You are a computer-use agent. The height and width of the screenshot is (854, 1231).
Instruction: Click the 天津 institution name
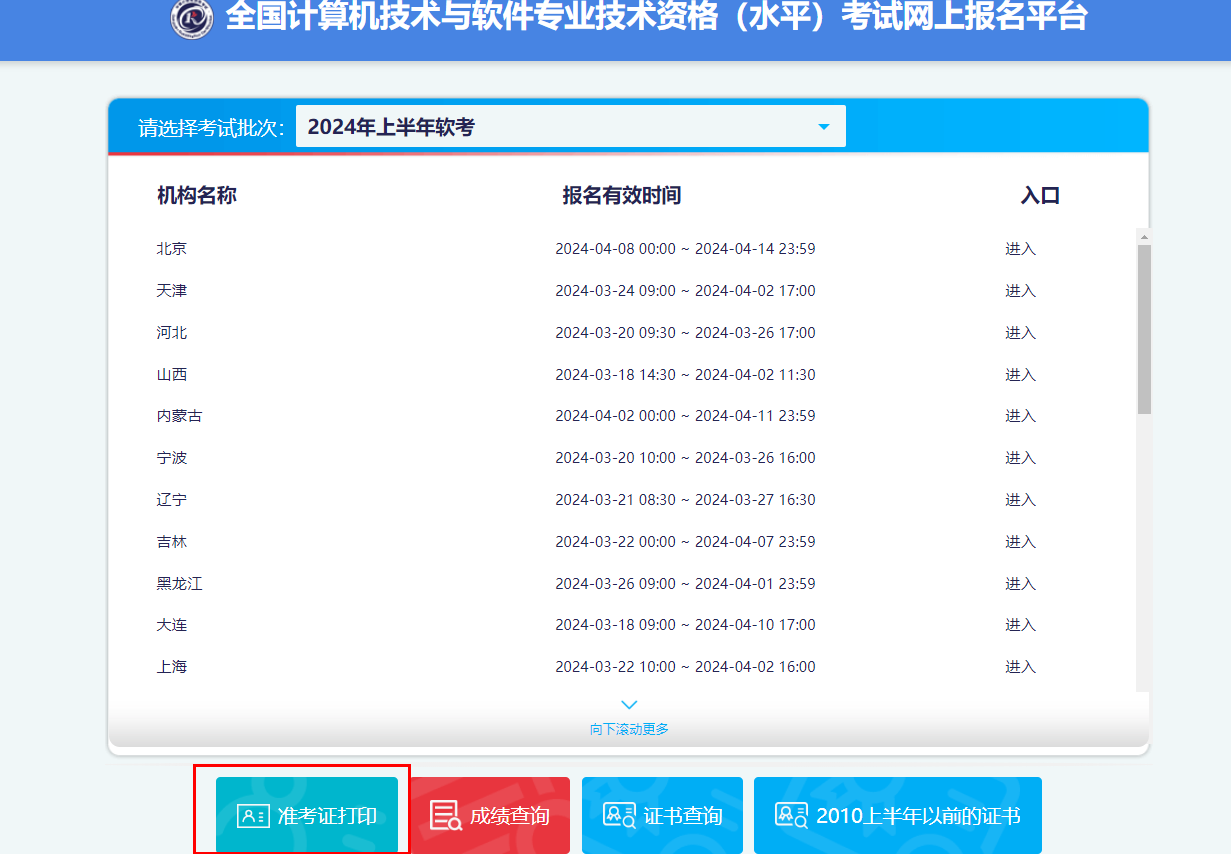pyautogui.click(x=172, y=291)
